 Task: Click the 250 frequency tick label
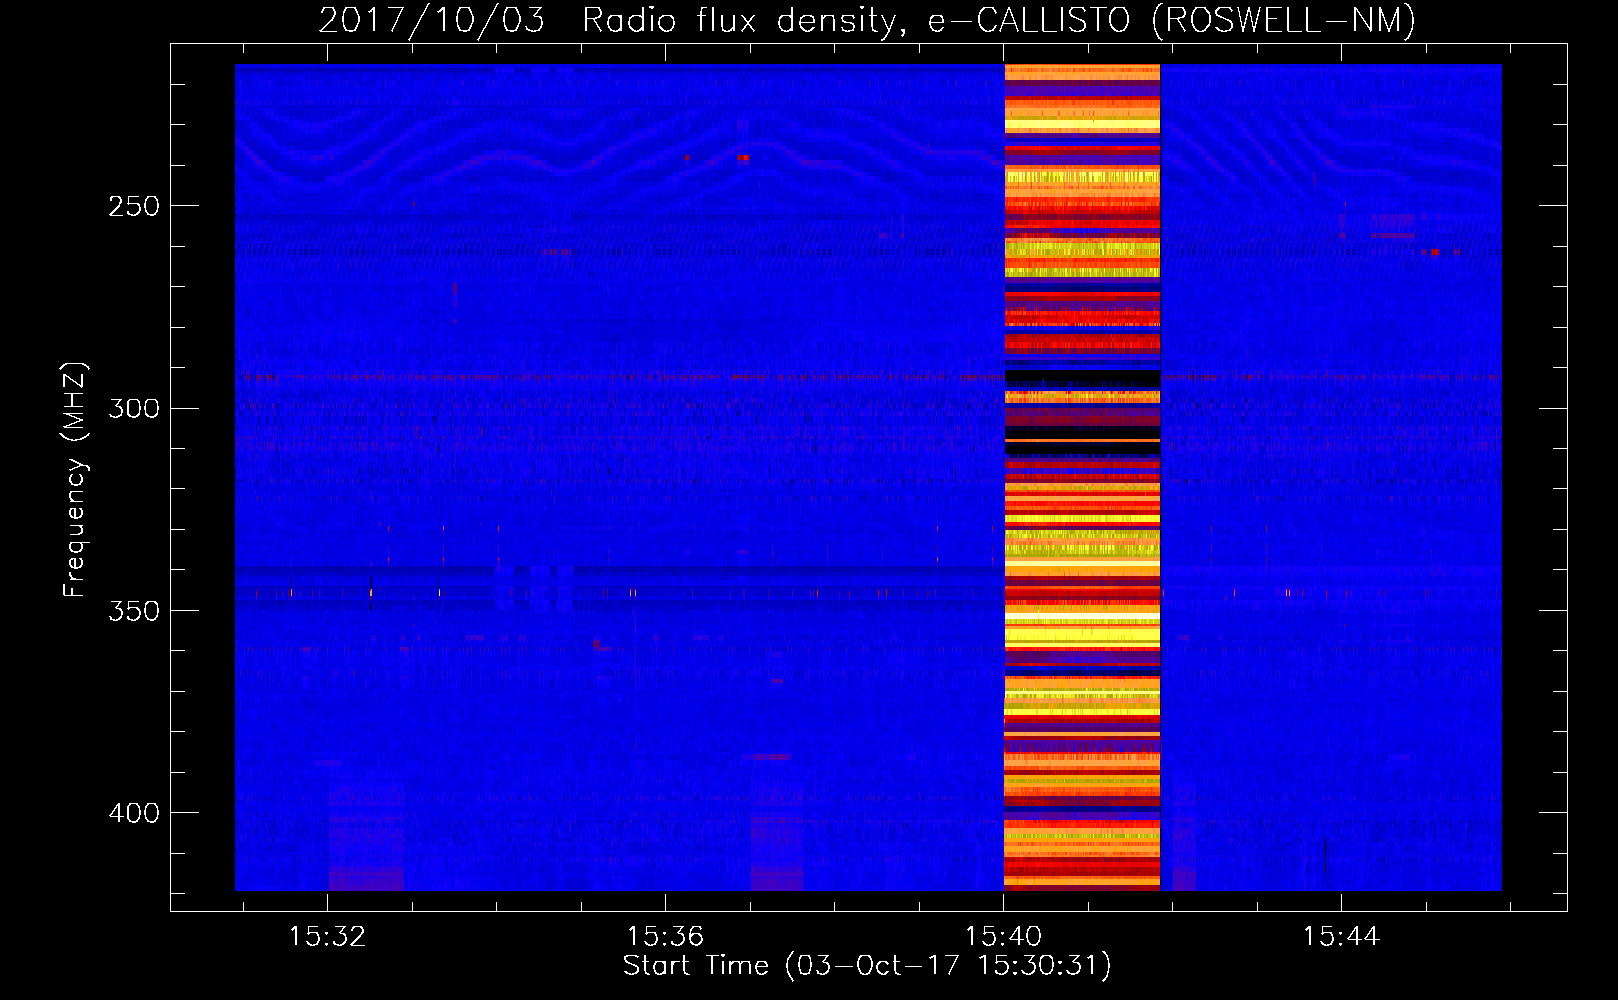134,206
